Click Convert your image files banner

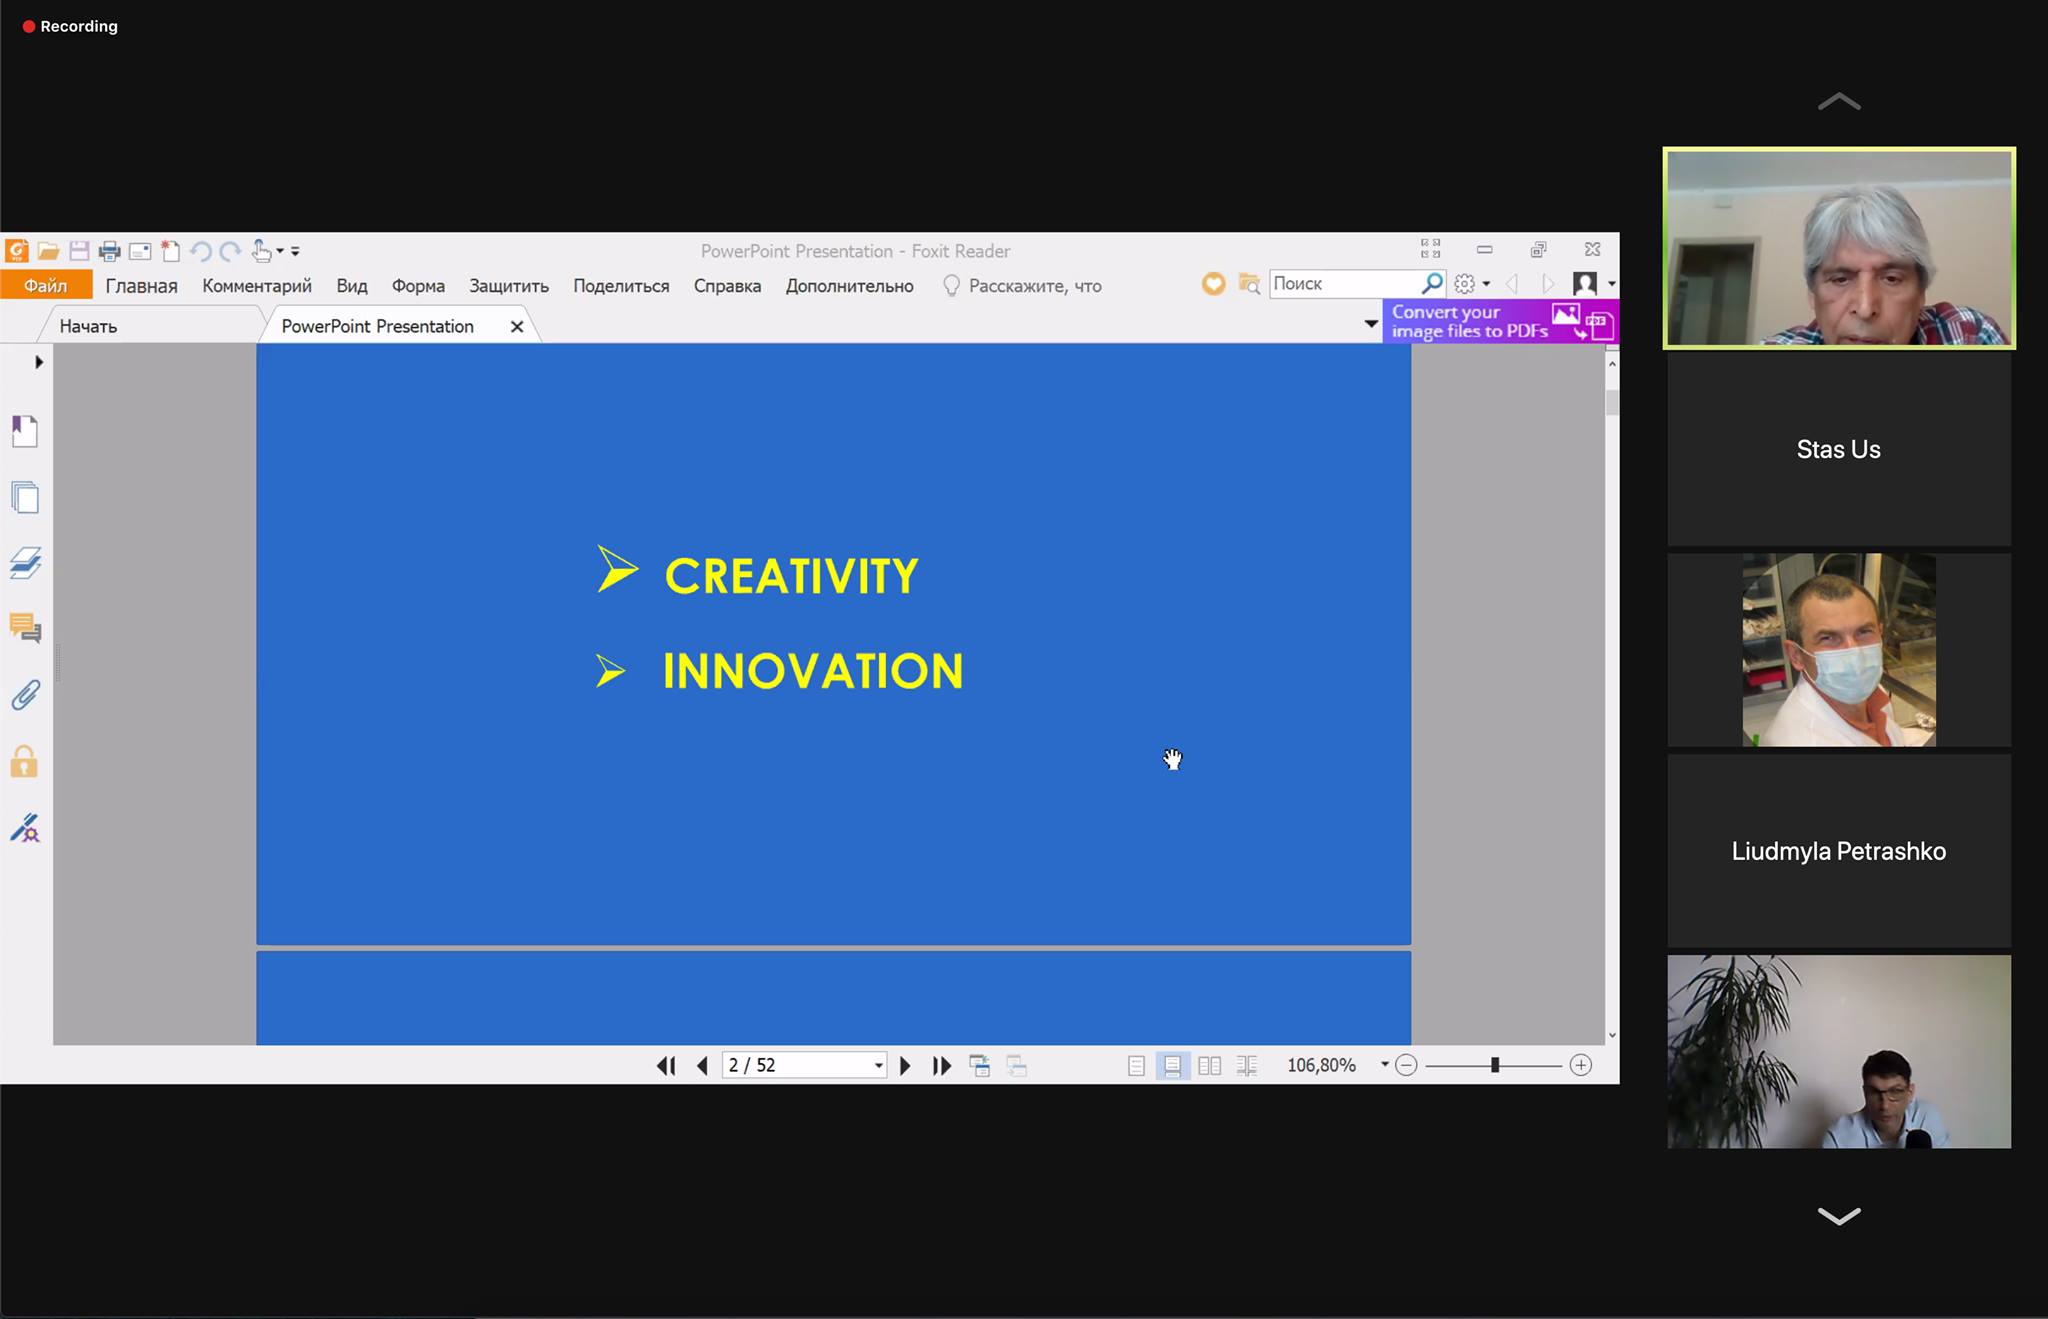click(x=1498, y=322)
